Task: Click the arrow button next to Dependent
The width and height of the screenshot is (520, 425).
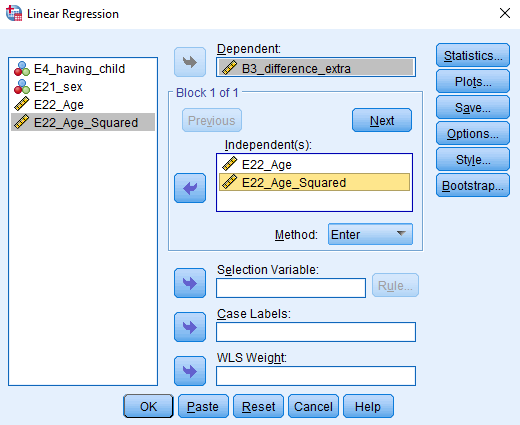Action: pyautogui.click(x=190, y=62)
